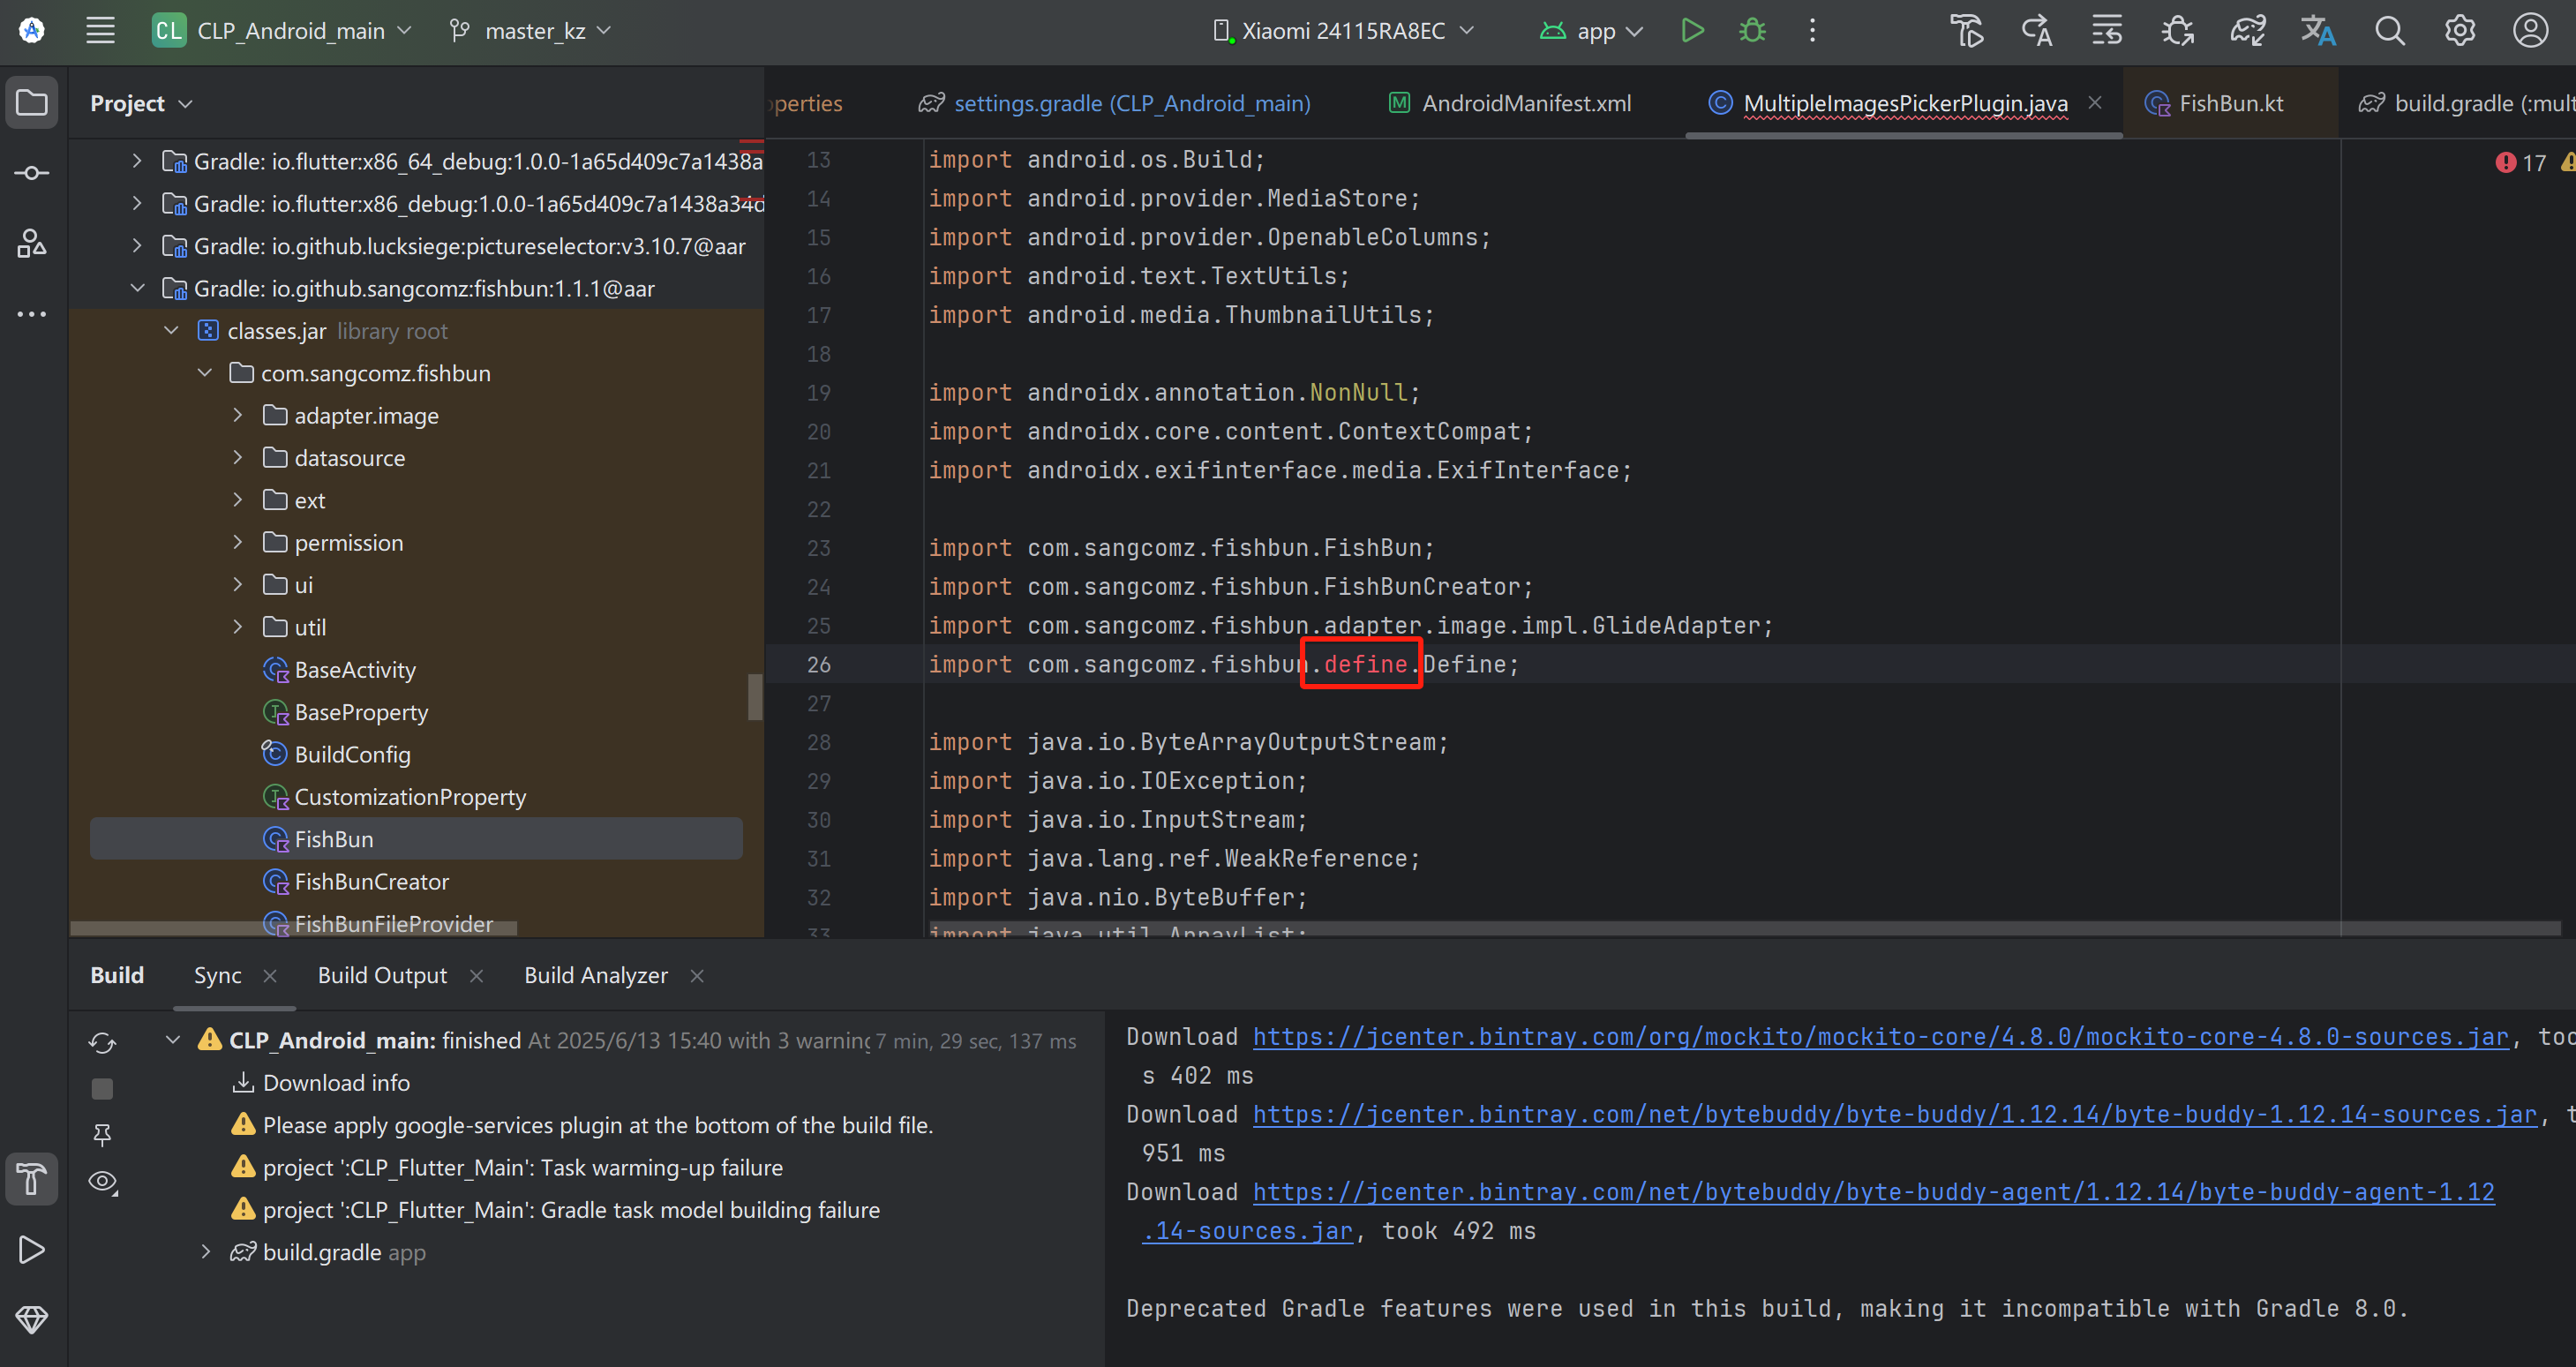
Task: Open the Xiaomi 24115RA8EC device dropdown
Action: click(x=1343, y=30)
